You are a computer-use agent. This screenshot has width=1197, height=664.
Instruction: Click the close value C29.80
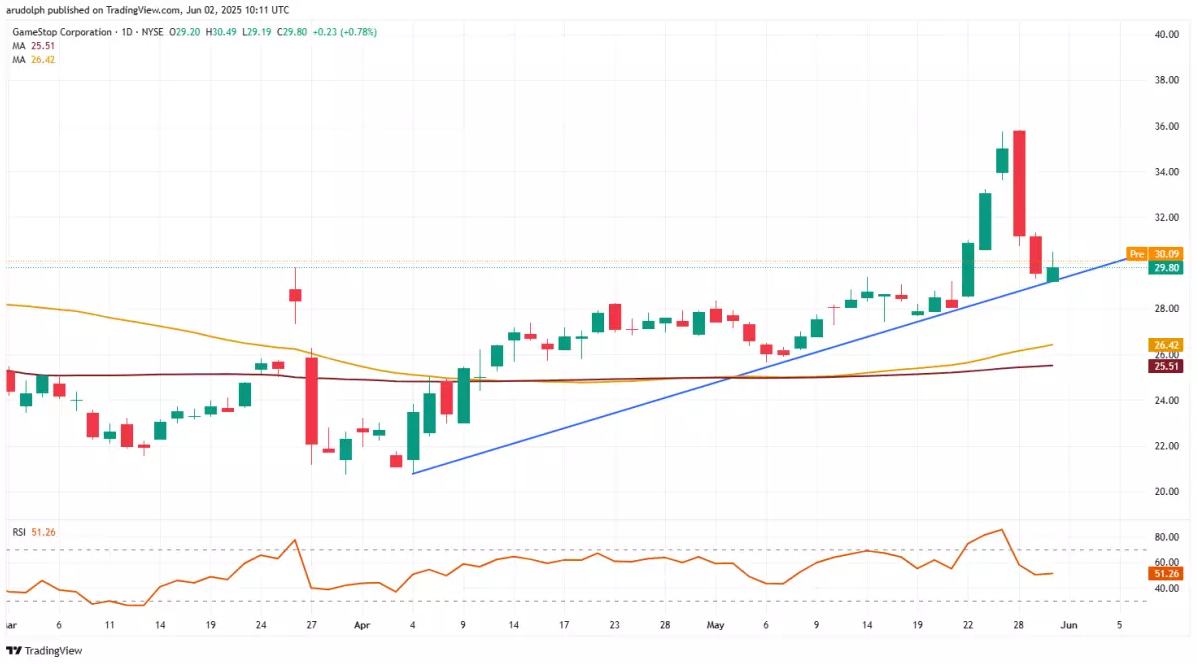292,32
